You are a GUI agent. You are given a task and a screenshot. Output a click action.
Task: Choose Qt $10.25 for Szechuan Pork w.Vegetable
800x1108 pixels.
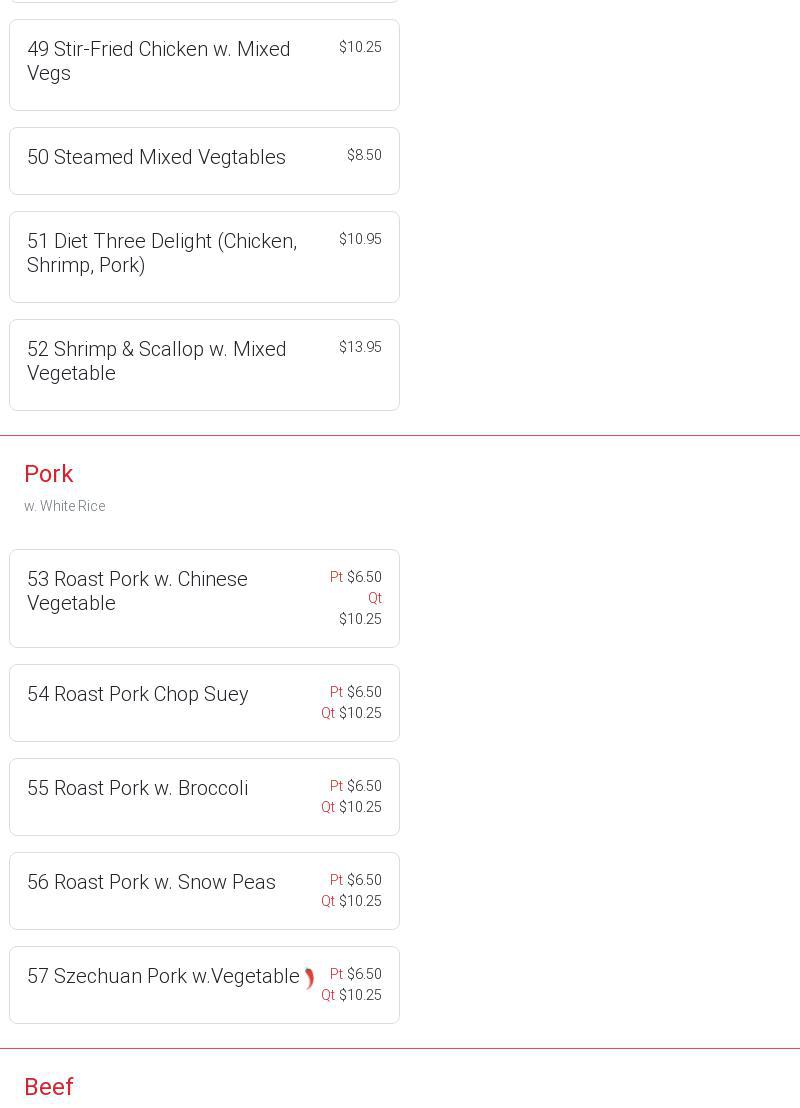coord(351,995)
